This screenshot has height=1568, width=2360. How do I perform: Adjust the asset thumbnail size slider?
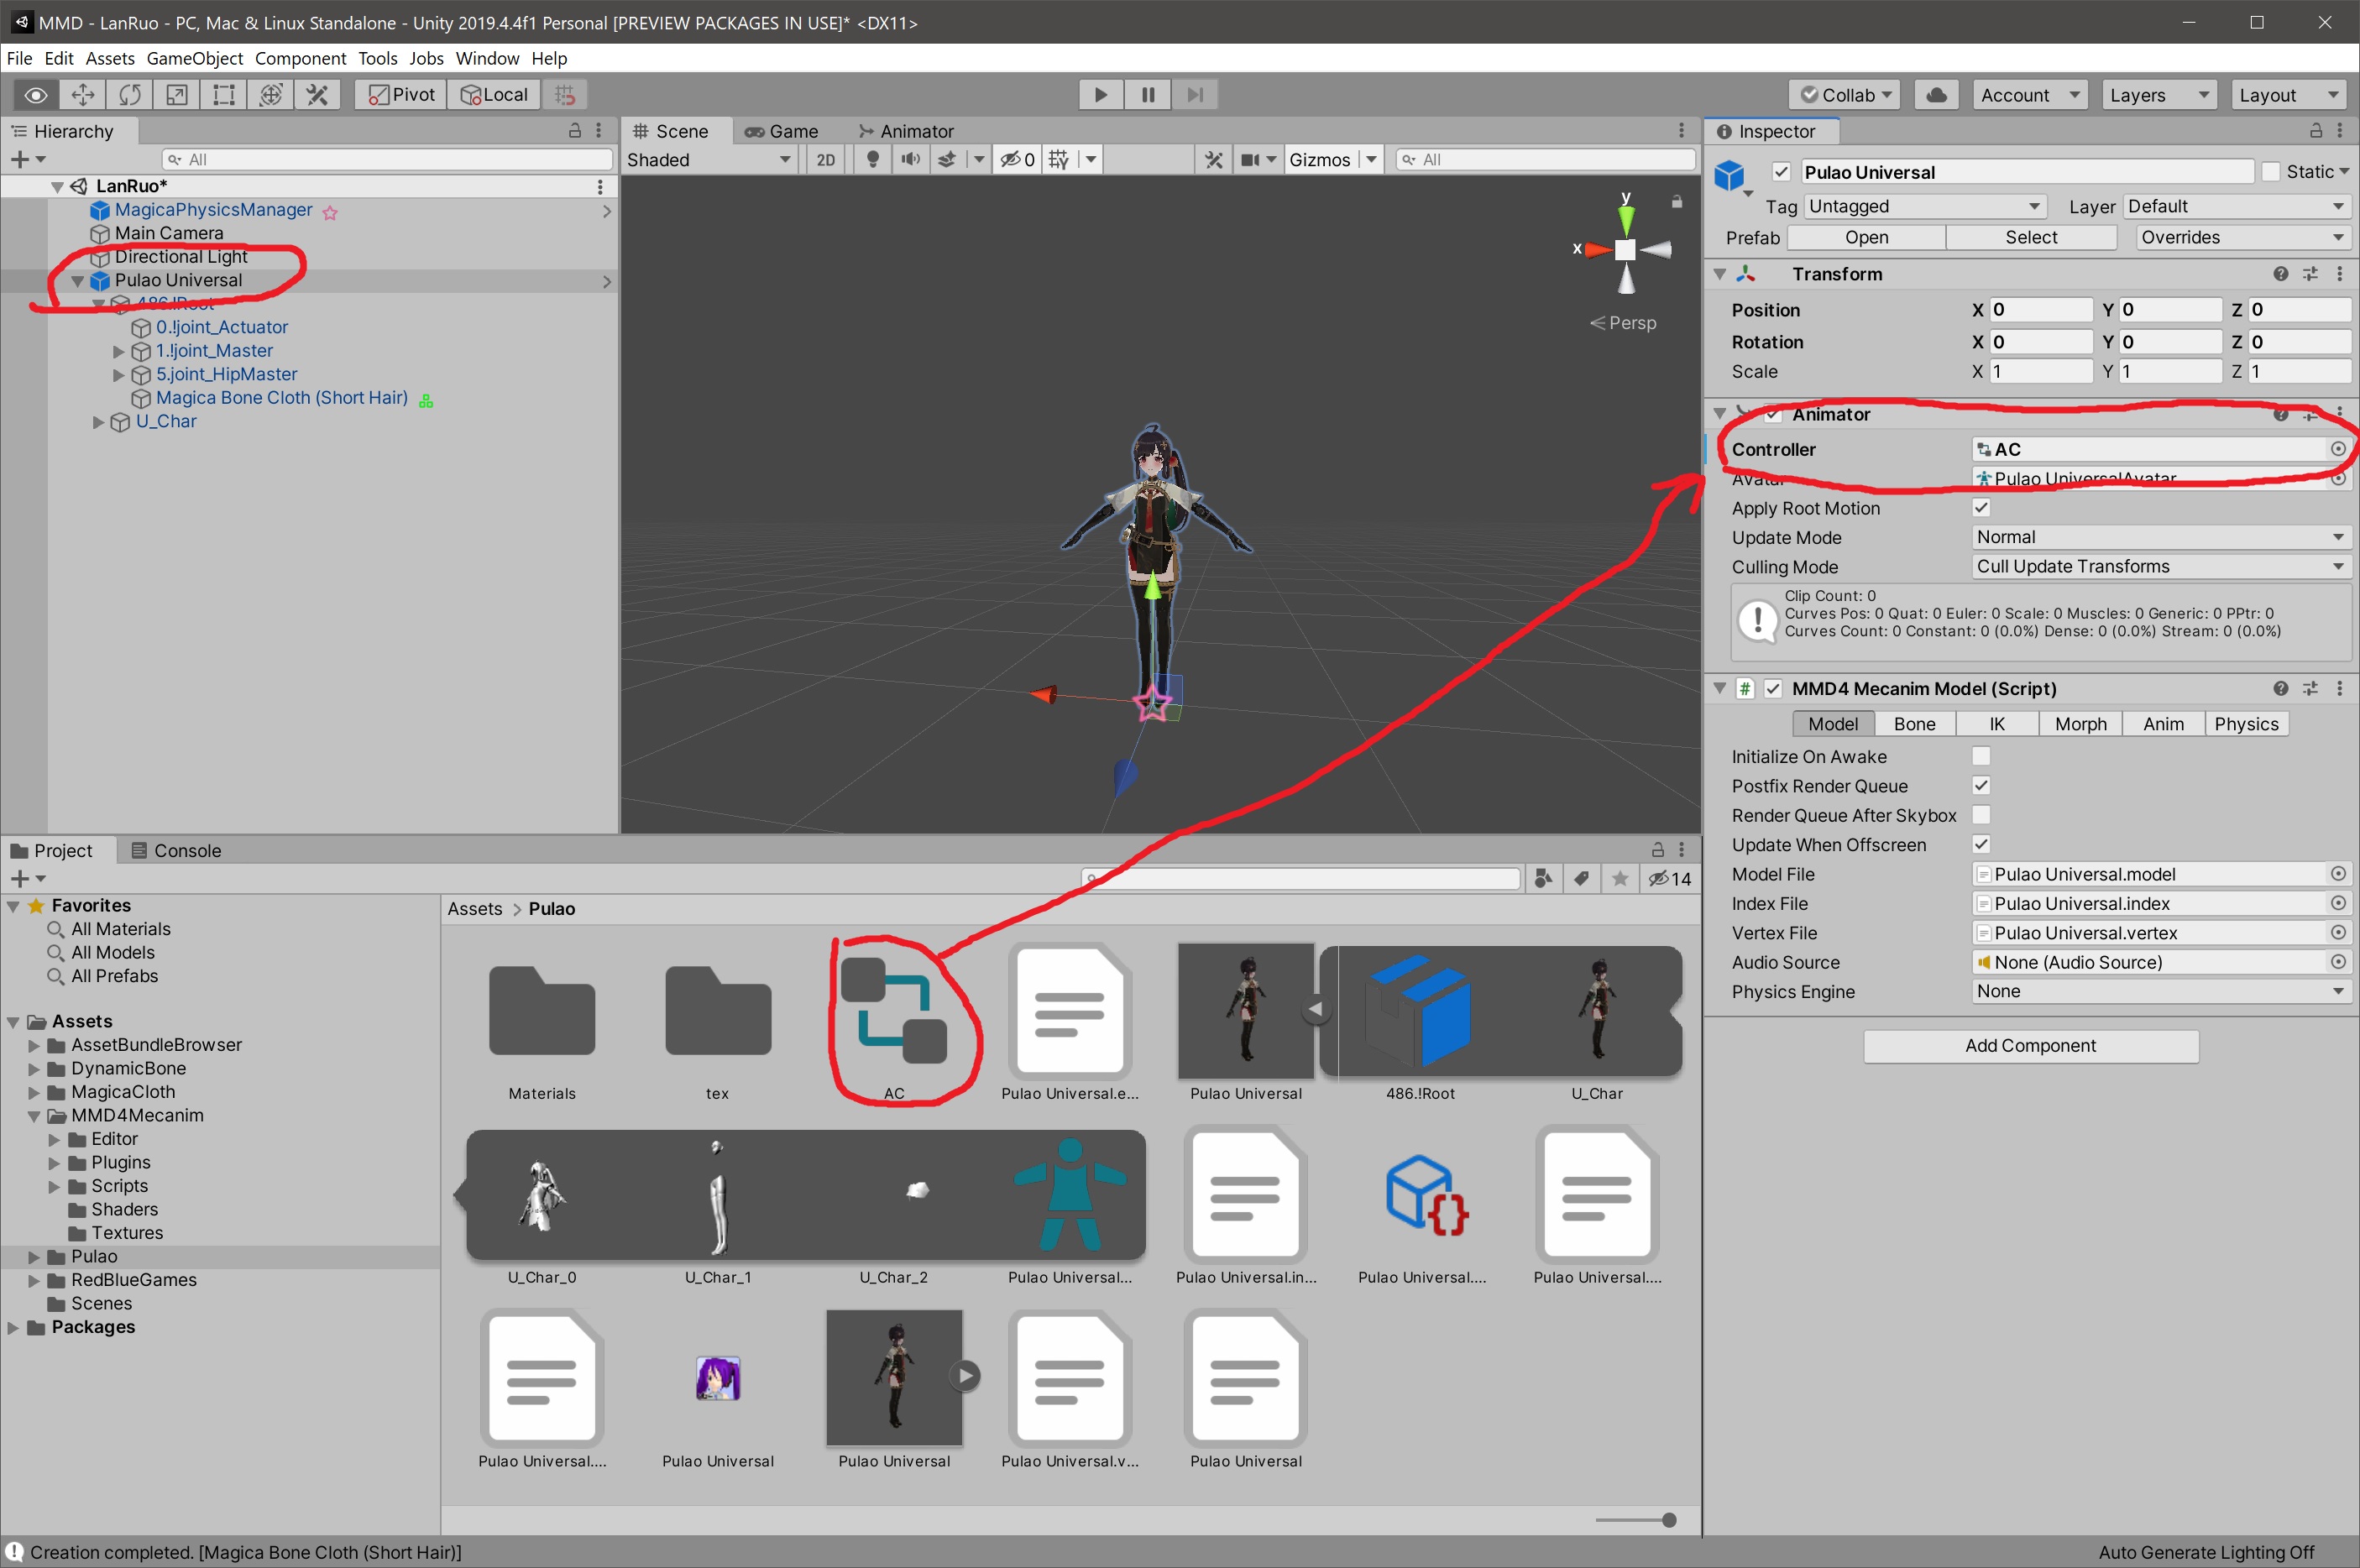pos(1668,1520)
